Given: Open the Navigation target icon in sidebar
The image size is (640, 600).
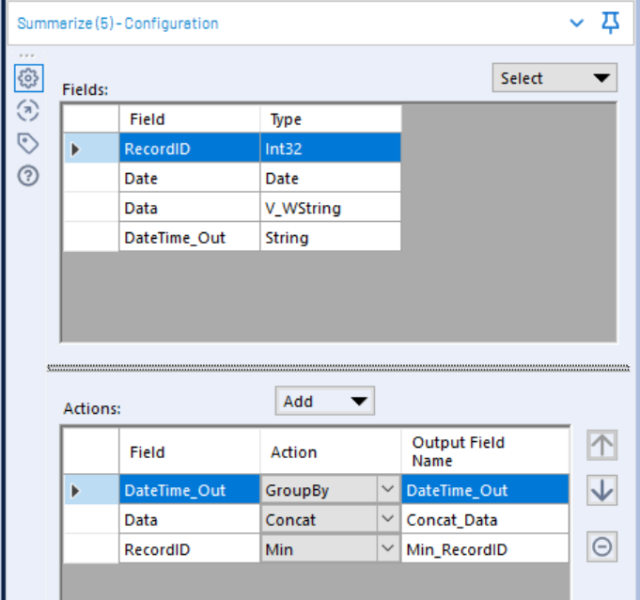Looking at the screenshot, I should (x=28, y=111).
